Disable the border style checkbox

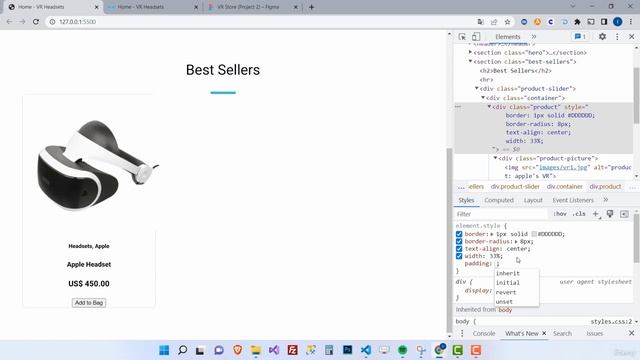(x=459, y=234)
